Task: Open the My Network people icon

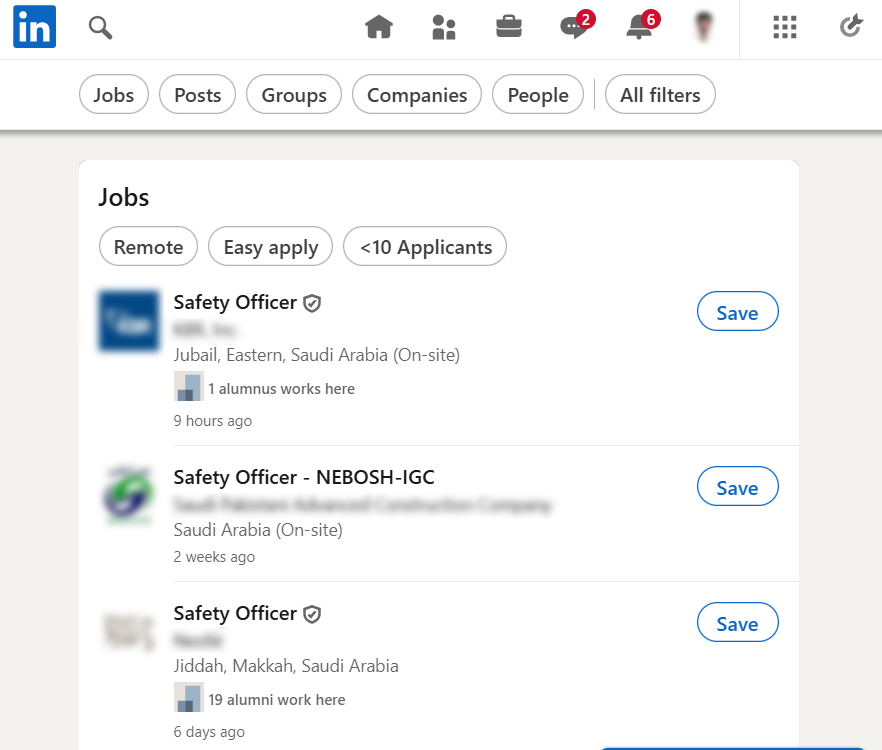Action: 443,28
